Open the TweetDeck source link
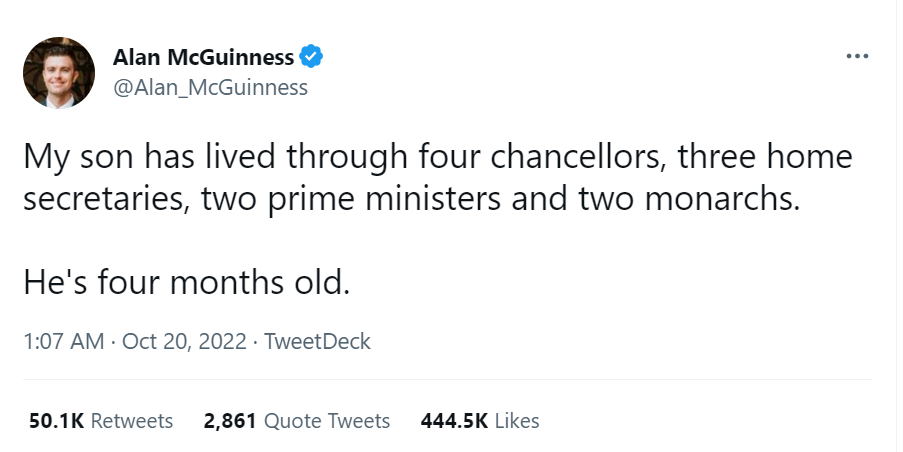Screen dimensions: 903x452 [x=317, y=341]
